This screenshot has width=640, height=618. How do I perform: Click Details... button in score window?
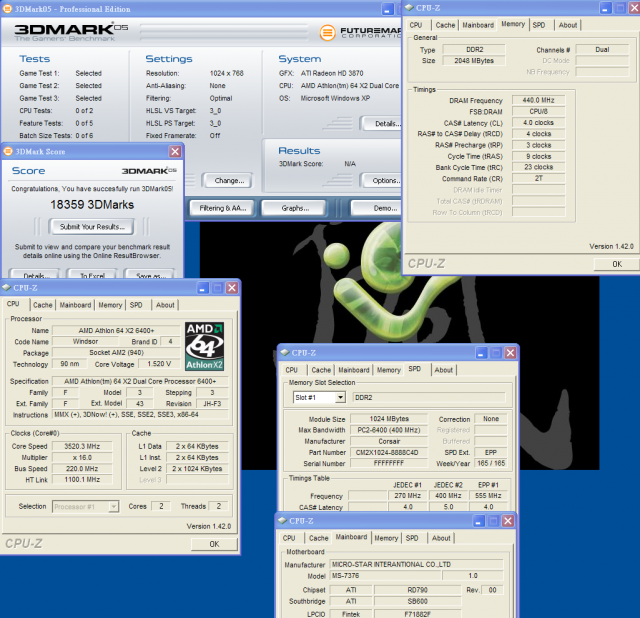pyautogui.click(x=35, y=275)
